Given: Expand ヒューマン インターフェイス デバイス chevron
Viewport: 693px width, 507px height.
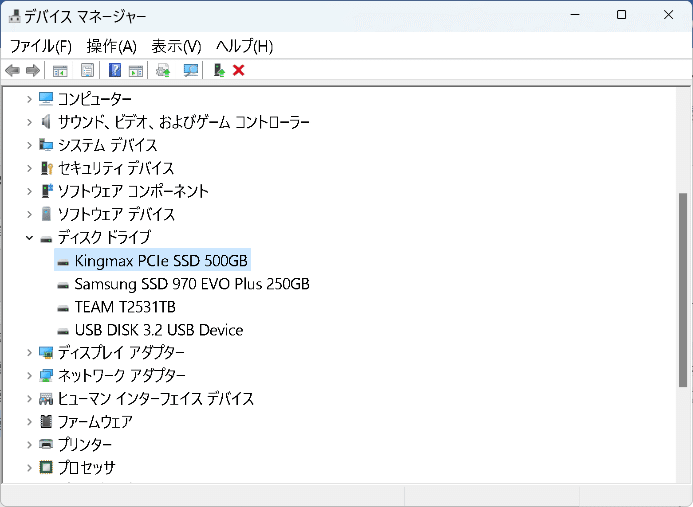Looking at the screenshot, I should (x=29, y=399).
